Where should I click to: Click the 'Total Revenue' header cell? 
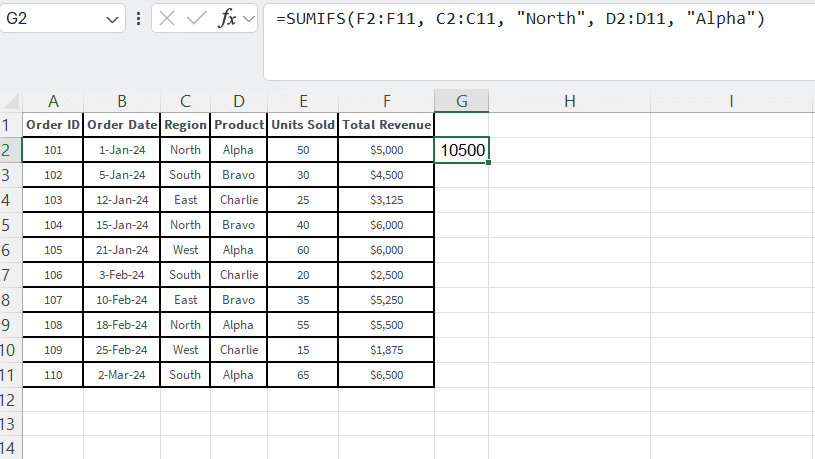(387, 125)
